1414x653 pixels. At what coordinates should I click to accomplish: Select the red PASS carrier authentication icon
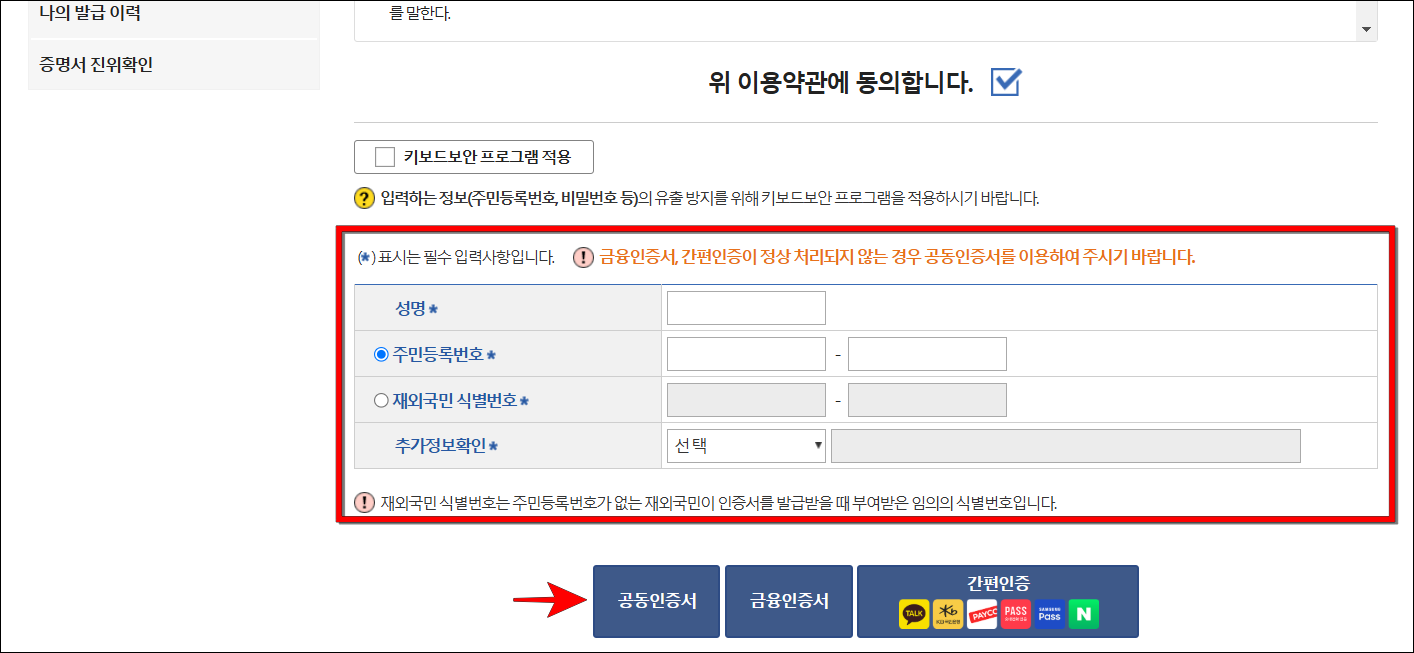1016,614
